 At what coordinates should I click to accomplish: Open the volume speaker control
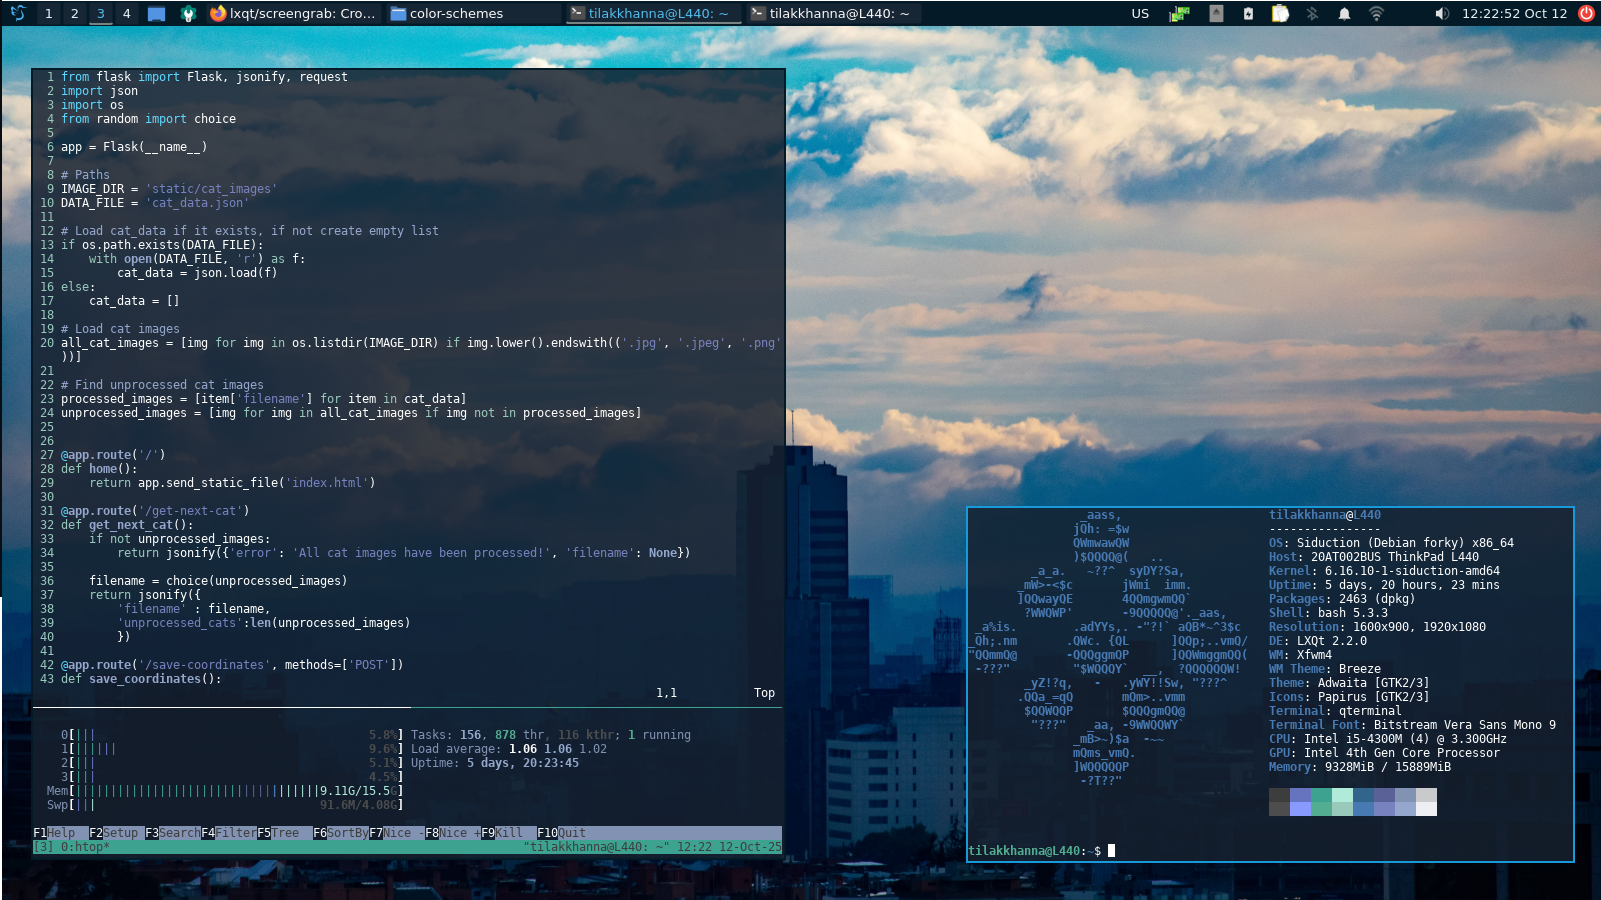click(1441, 13)
